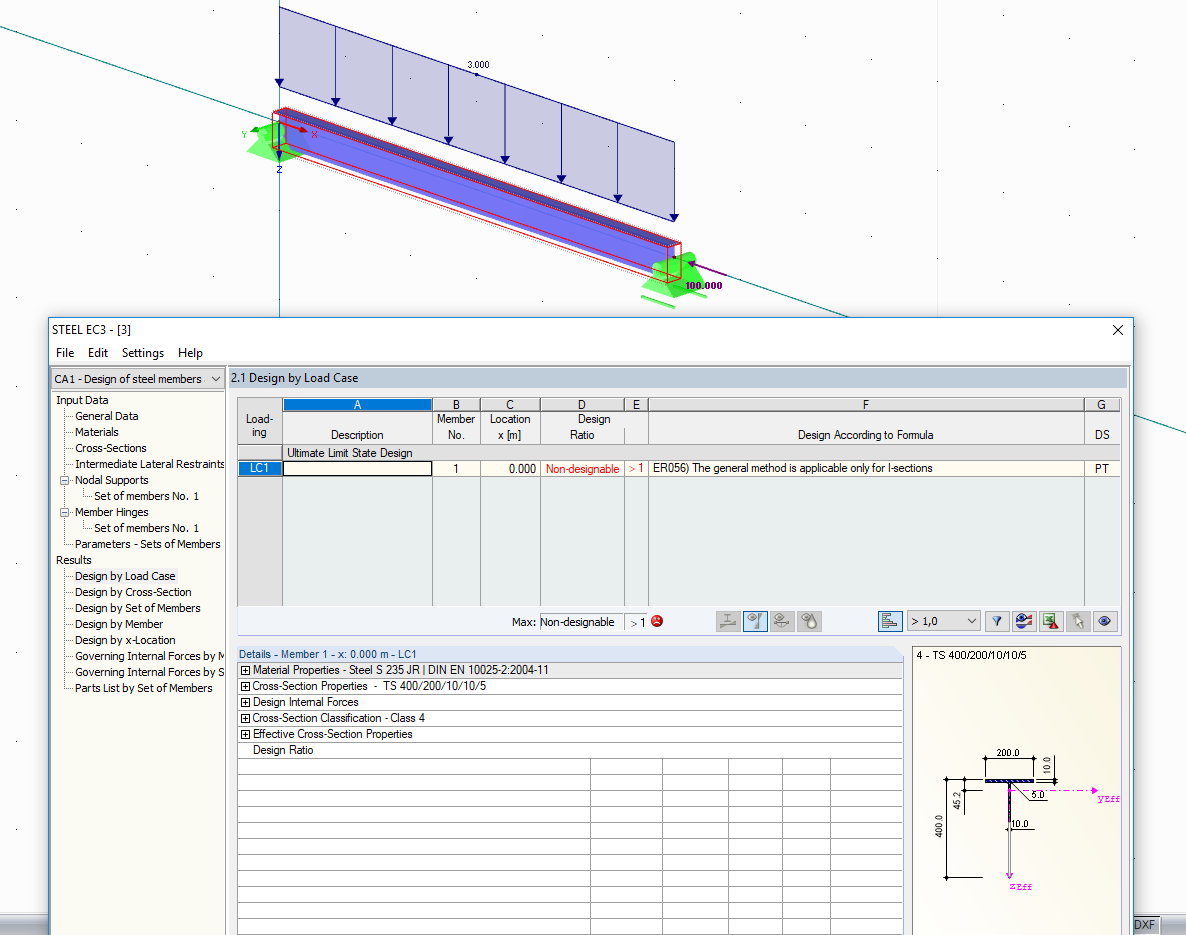Viewport: 1186px width, 935px height.
Task: Open Parts List by Set of Members
Action: click(x=144, y=688)
